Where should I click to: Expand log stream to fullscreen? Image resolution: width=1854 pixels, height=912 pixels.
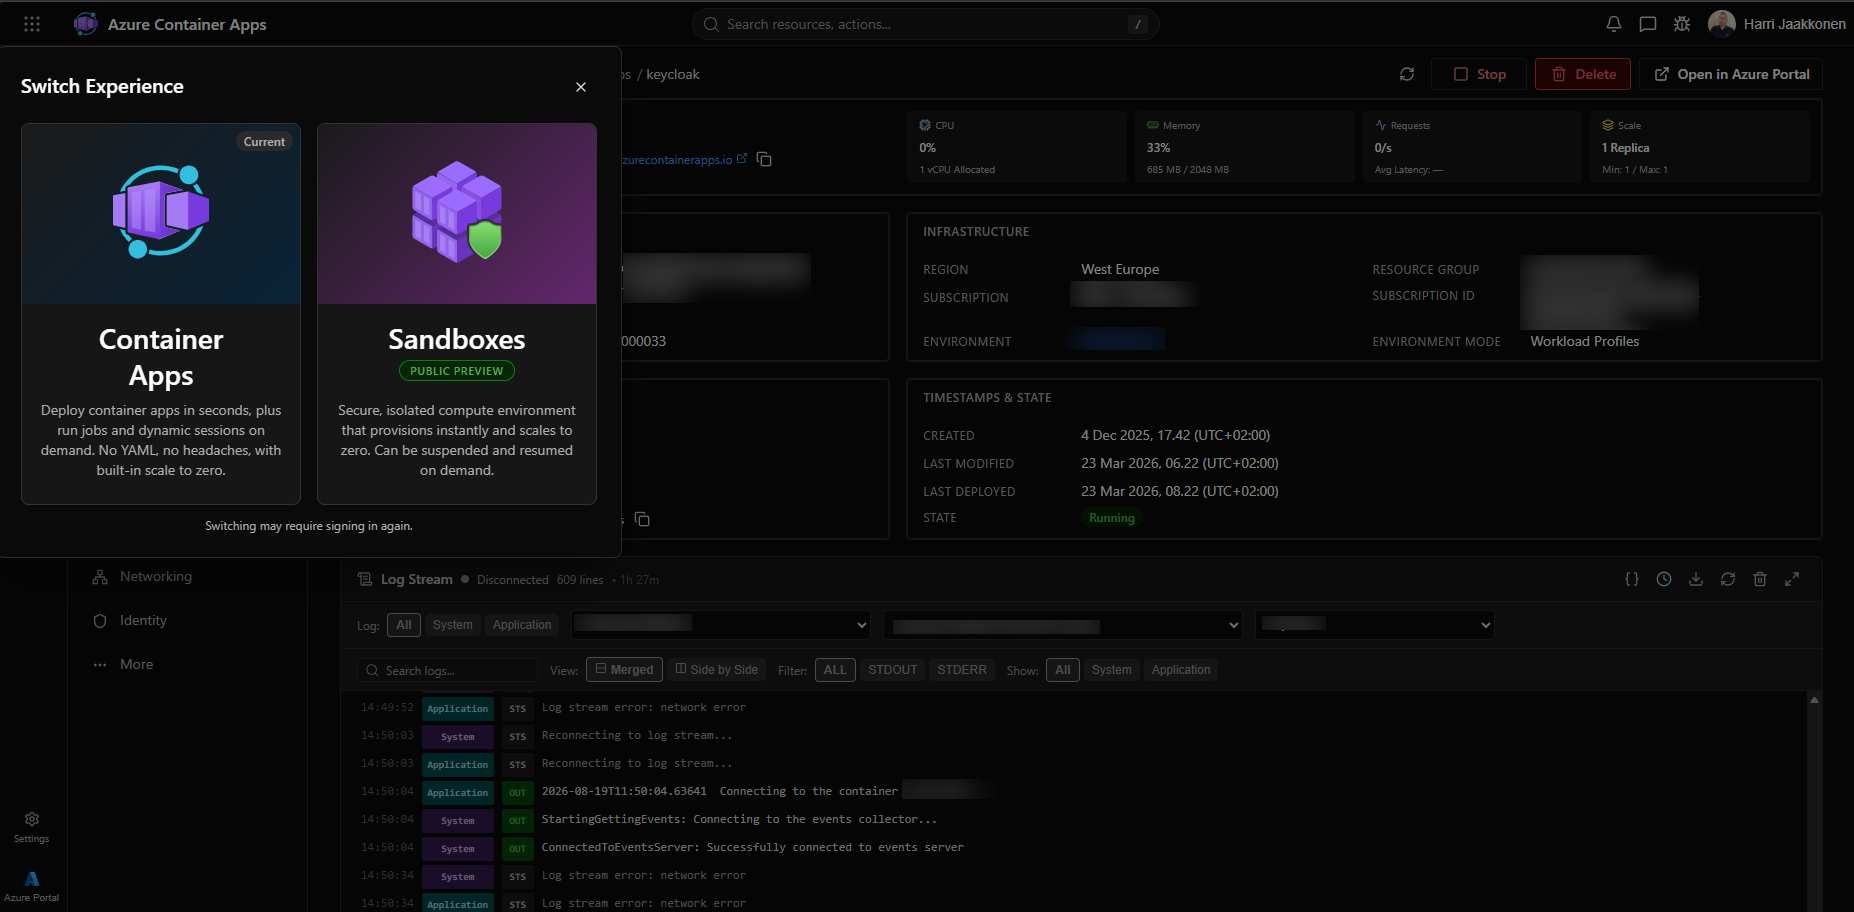1792,579
